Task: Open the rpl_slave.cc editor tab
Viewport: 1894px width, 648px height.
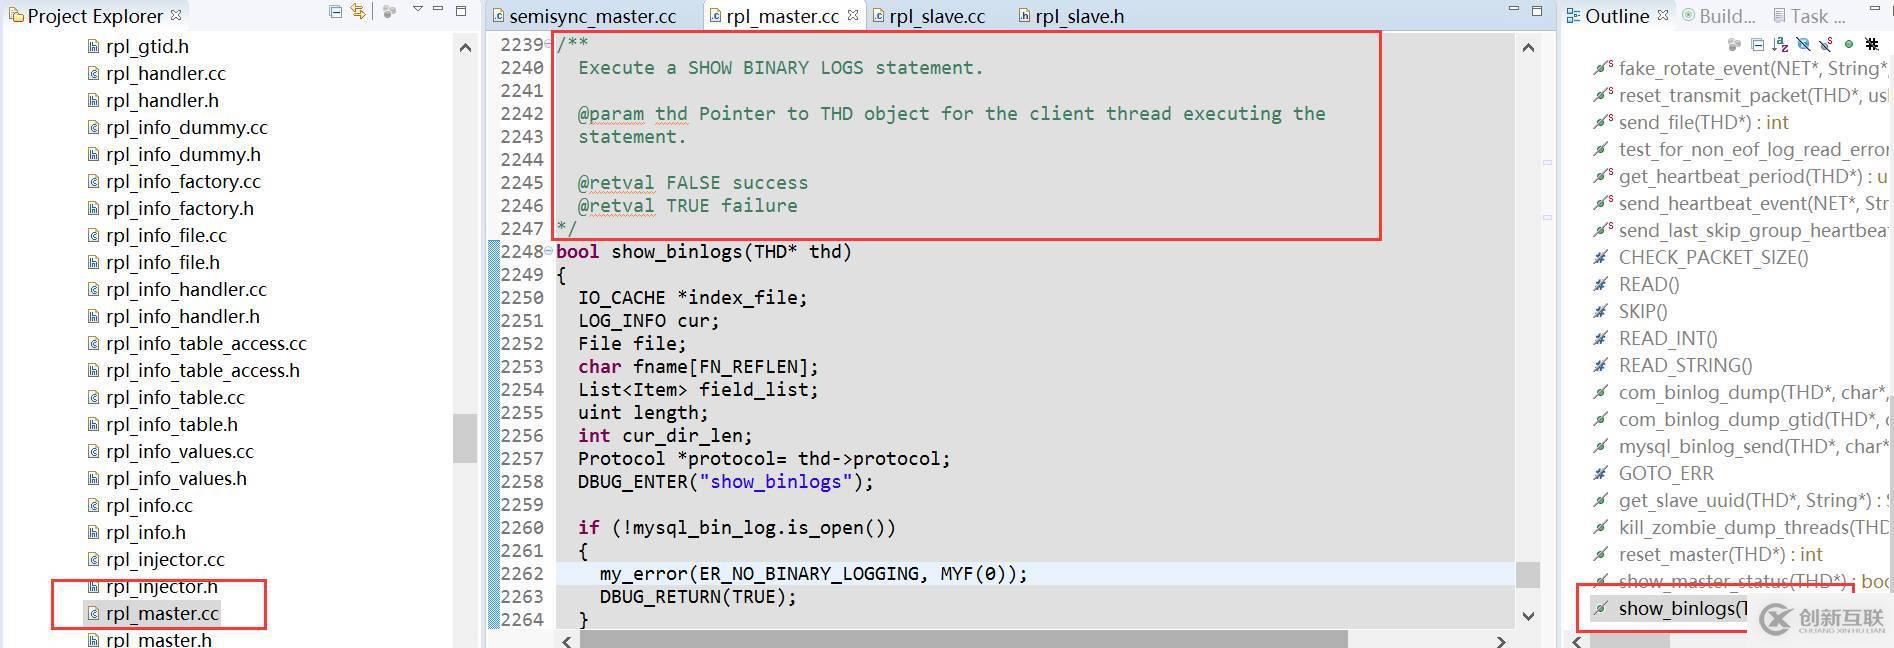Action: (x=930, y=16)
